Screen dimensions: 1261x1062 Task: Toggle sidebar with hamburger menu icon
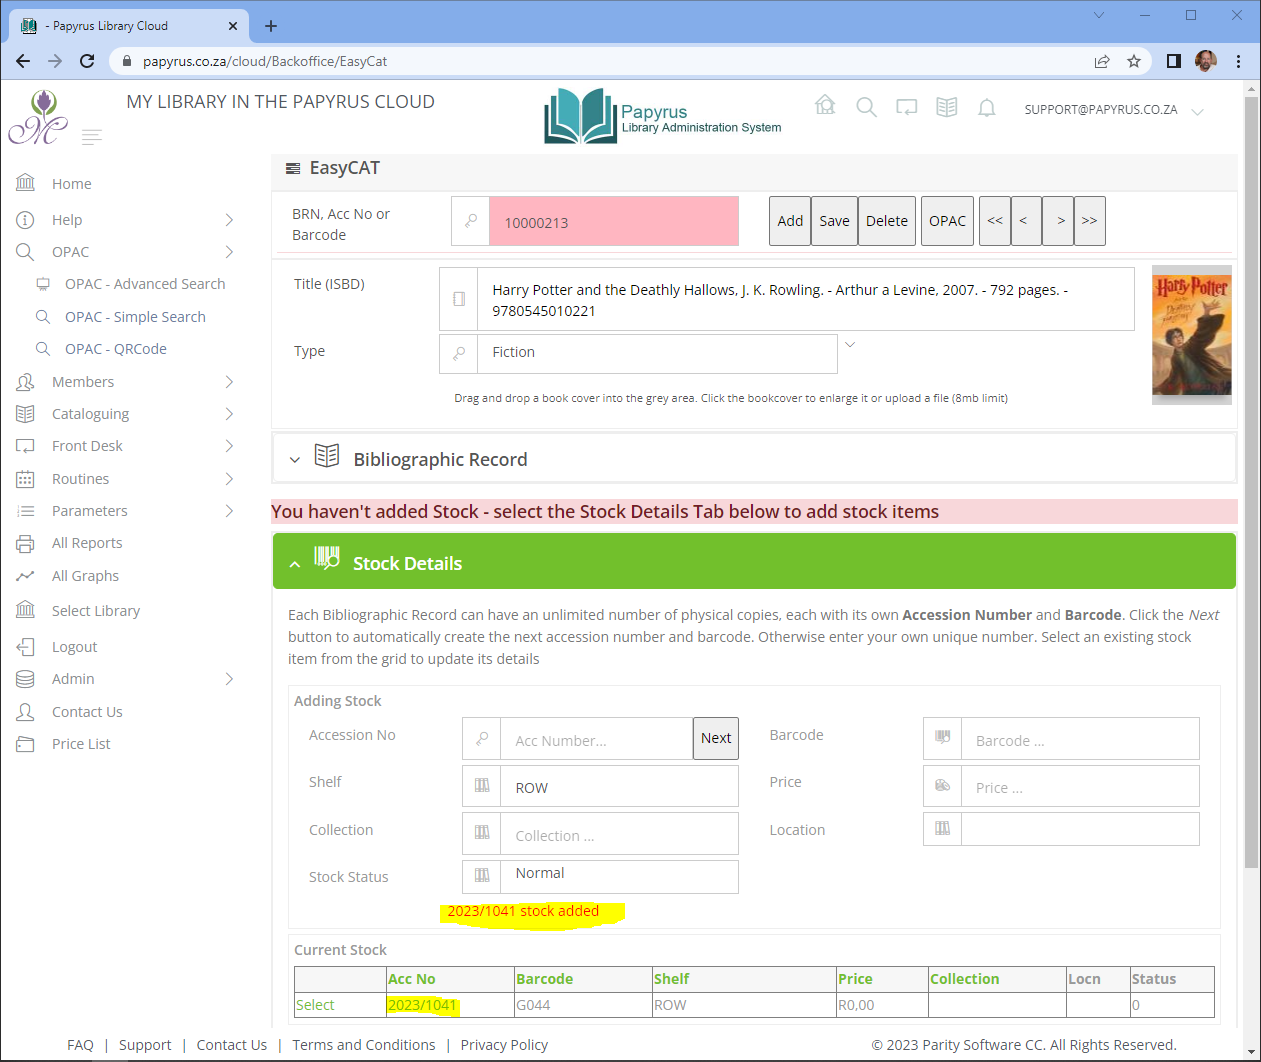[x=92, y=137]
